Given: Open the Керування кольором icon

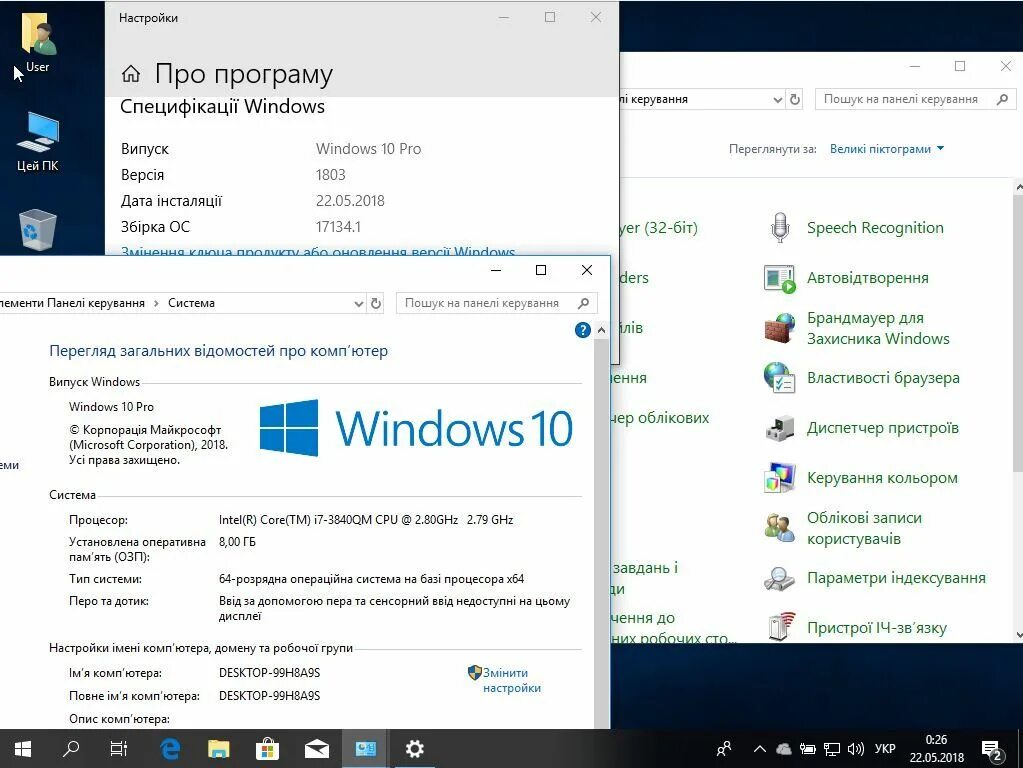Looking at the screenshot, I should [780, 478].
